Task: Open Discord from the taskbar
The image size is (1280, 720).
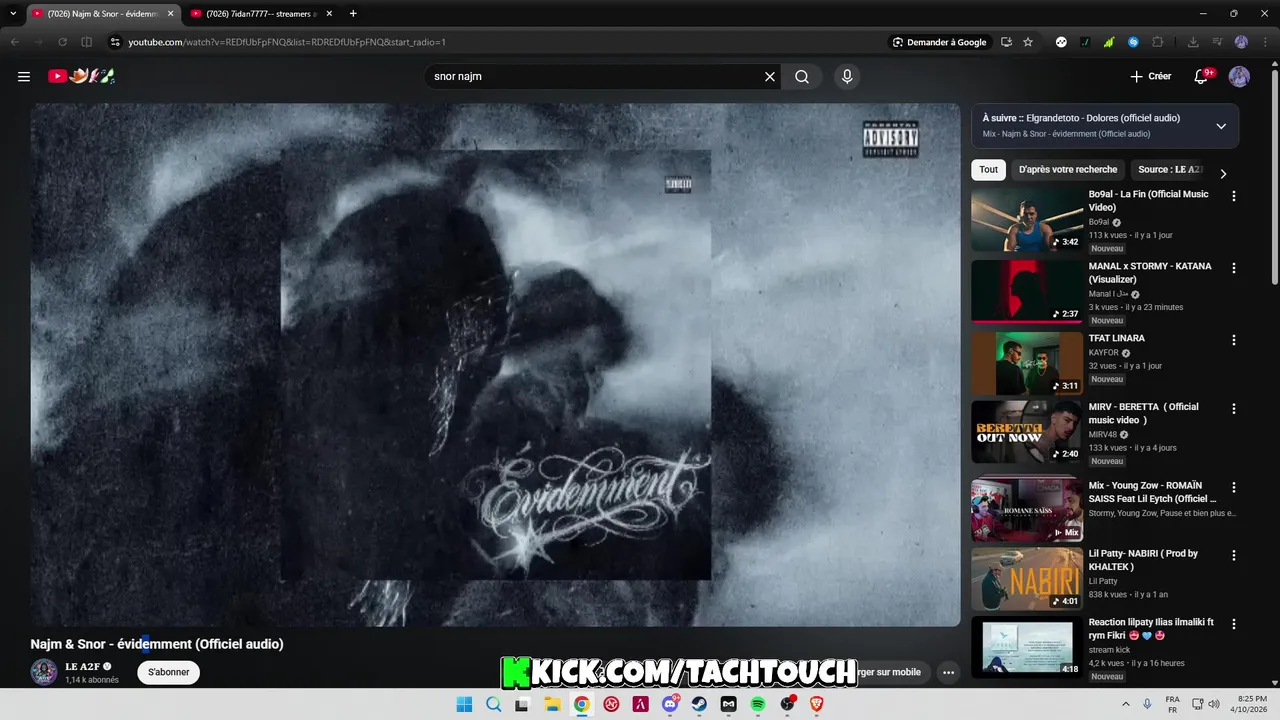Action: click(x=670, y=704)
